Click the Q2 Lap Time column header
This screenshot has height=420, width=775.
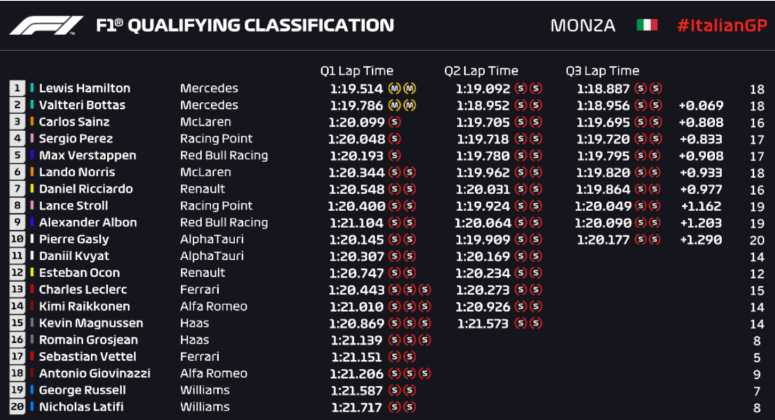pyautogui.click(x=481, y=71)
